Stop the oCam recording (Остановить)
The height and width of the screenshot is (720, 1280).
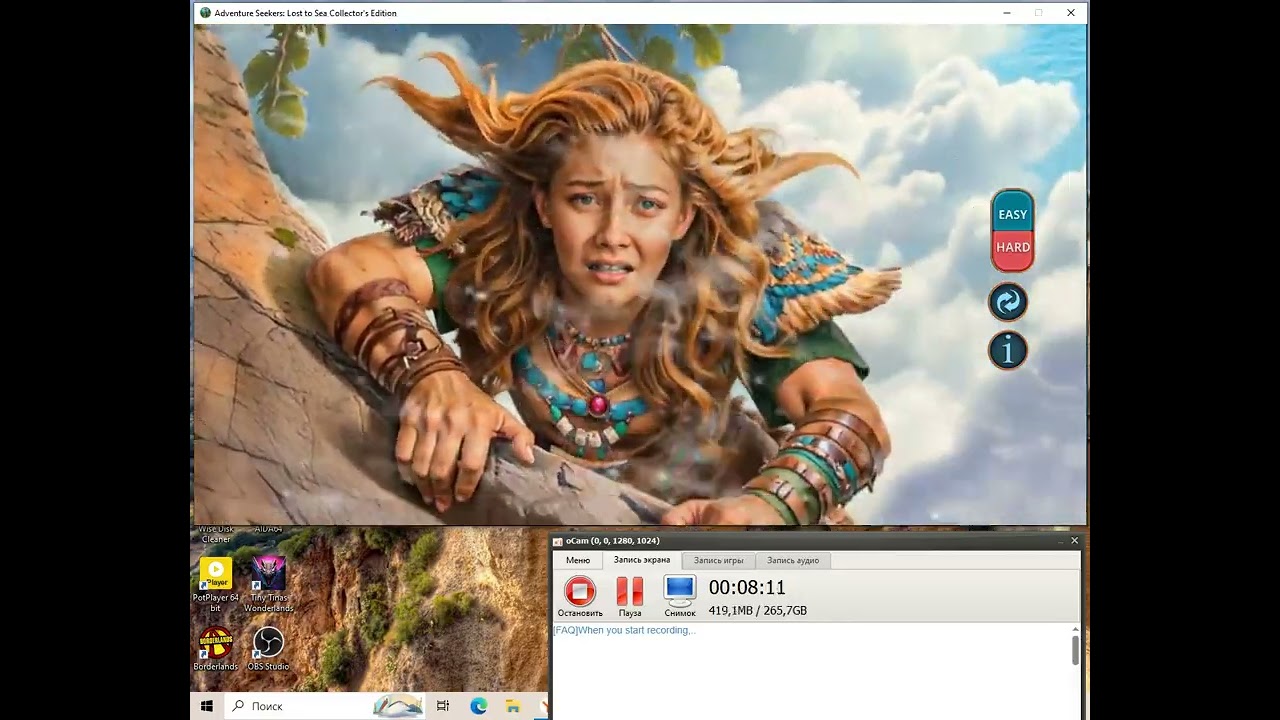[x=580, y=597]
